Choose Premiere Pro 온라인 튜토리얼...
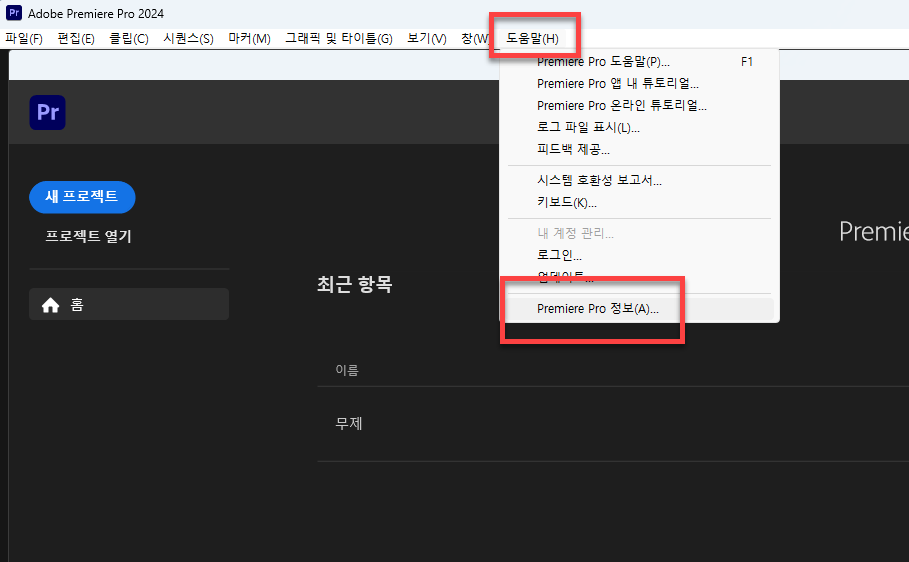 tap(639, 106)
